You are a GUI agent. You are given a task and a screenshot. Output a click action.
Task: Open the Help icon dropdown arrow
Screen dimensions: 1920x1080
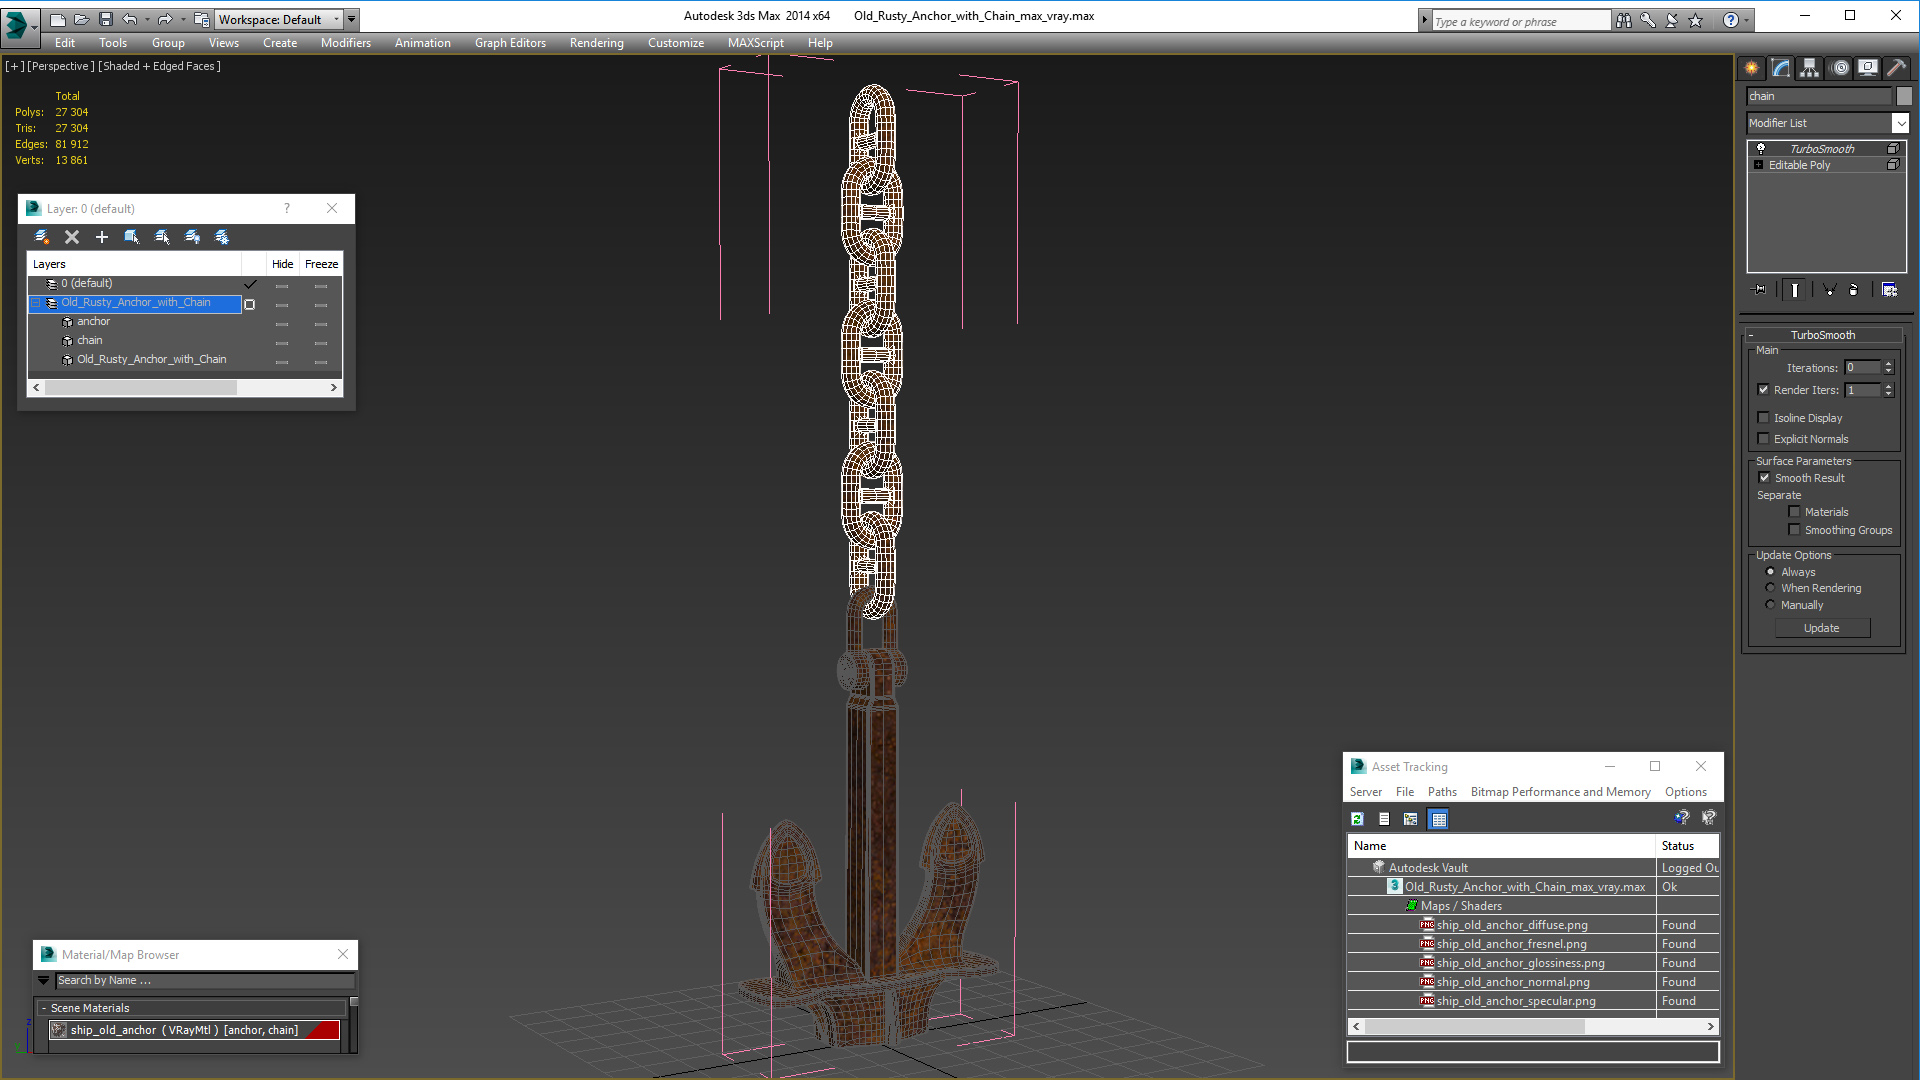[1747, 20]
